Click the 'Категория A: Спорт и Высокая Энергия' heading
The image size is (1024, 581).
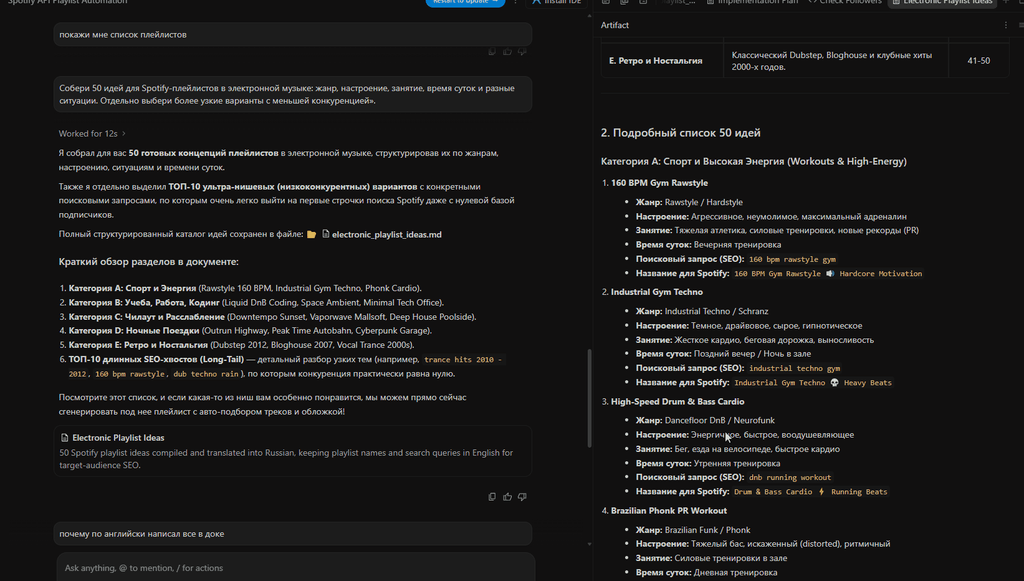(754, 161)
